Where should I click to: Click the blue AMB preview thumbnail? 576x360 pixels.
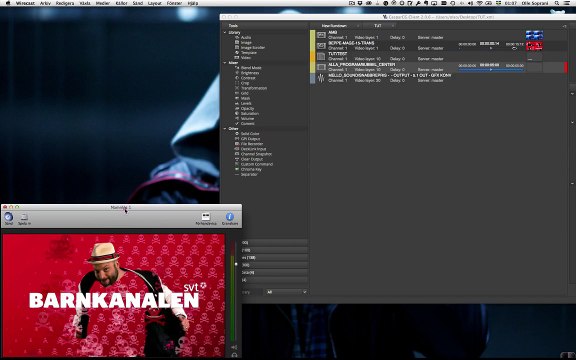[x=534, y=35]
